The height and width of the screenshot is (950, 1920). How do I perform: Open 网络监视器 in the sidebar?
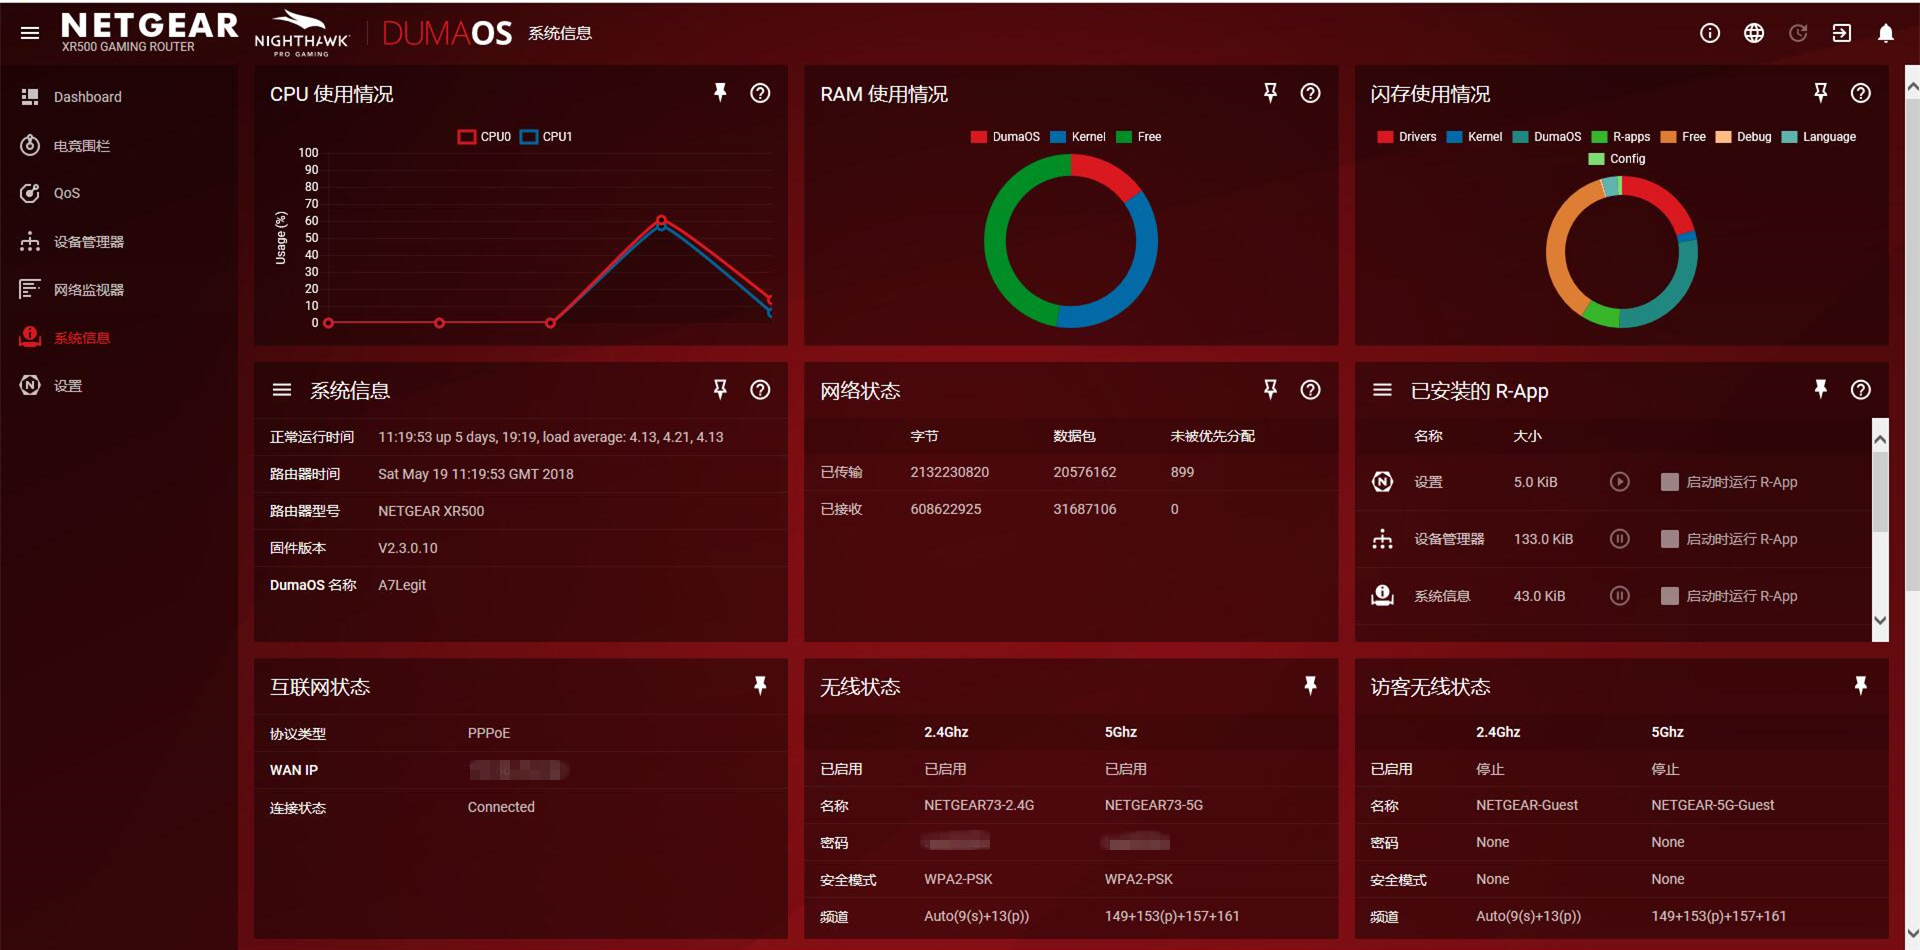click(x=88, y=290)
